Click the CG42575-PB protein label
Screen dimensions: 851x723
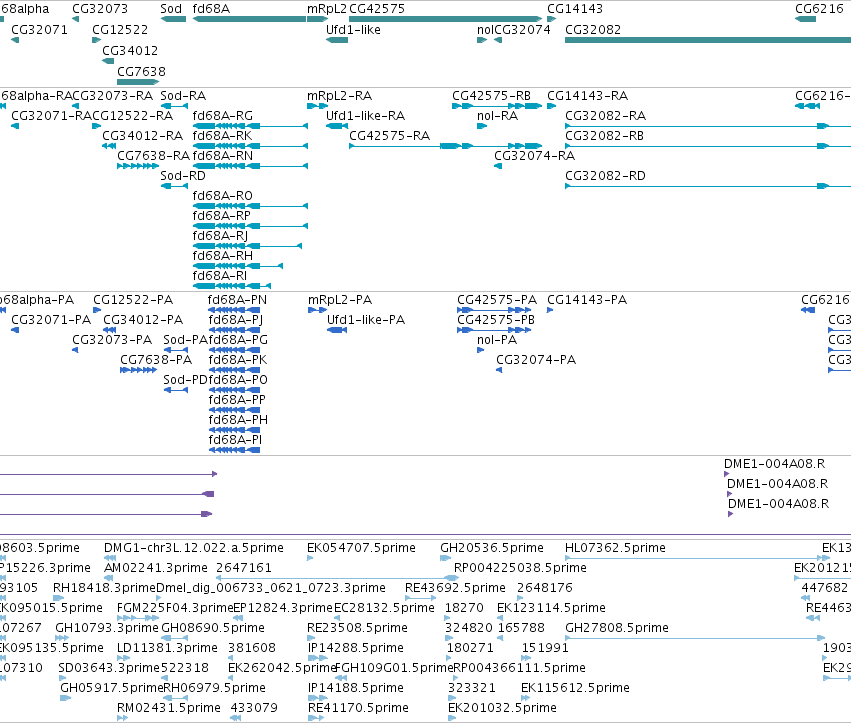(496, 320)
